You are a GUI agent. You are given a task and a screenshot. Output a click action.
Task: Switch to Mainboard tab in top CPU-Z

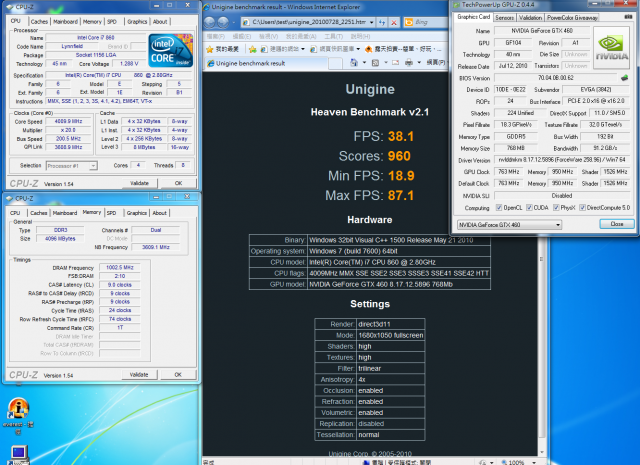(x=65, y=22)
